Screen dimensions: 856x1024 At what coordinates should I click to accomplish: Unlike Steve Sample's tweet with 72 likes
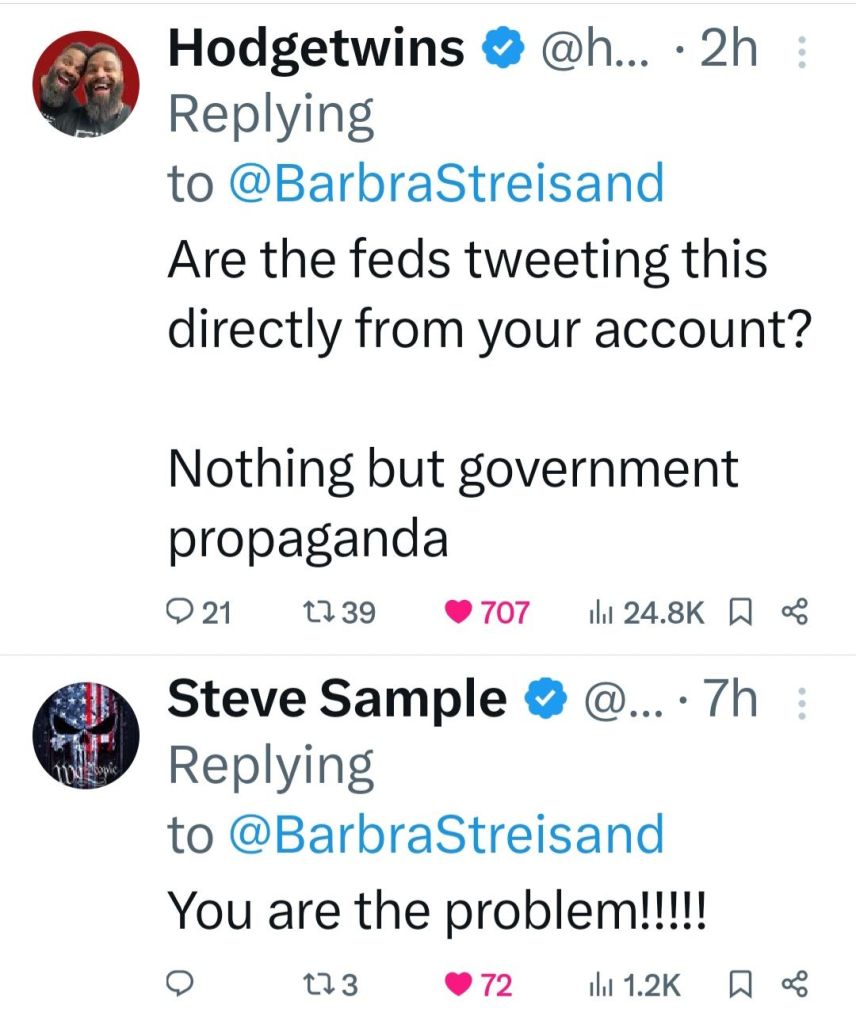click(459, 985)
